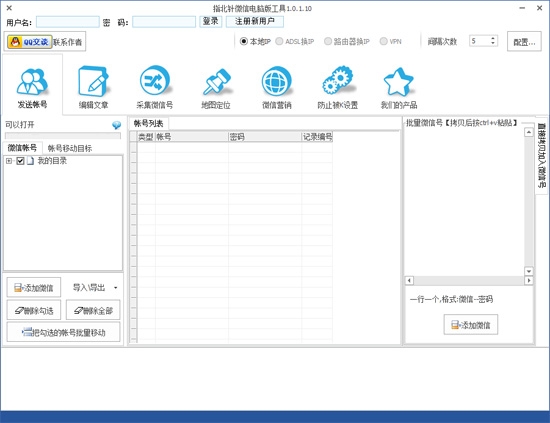Screen dimensions: 550x423
Task: Focus the 用户名 input field
Action: pos(68,22)
